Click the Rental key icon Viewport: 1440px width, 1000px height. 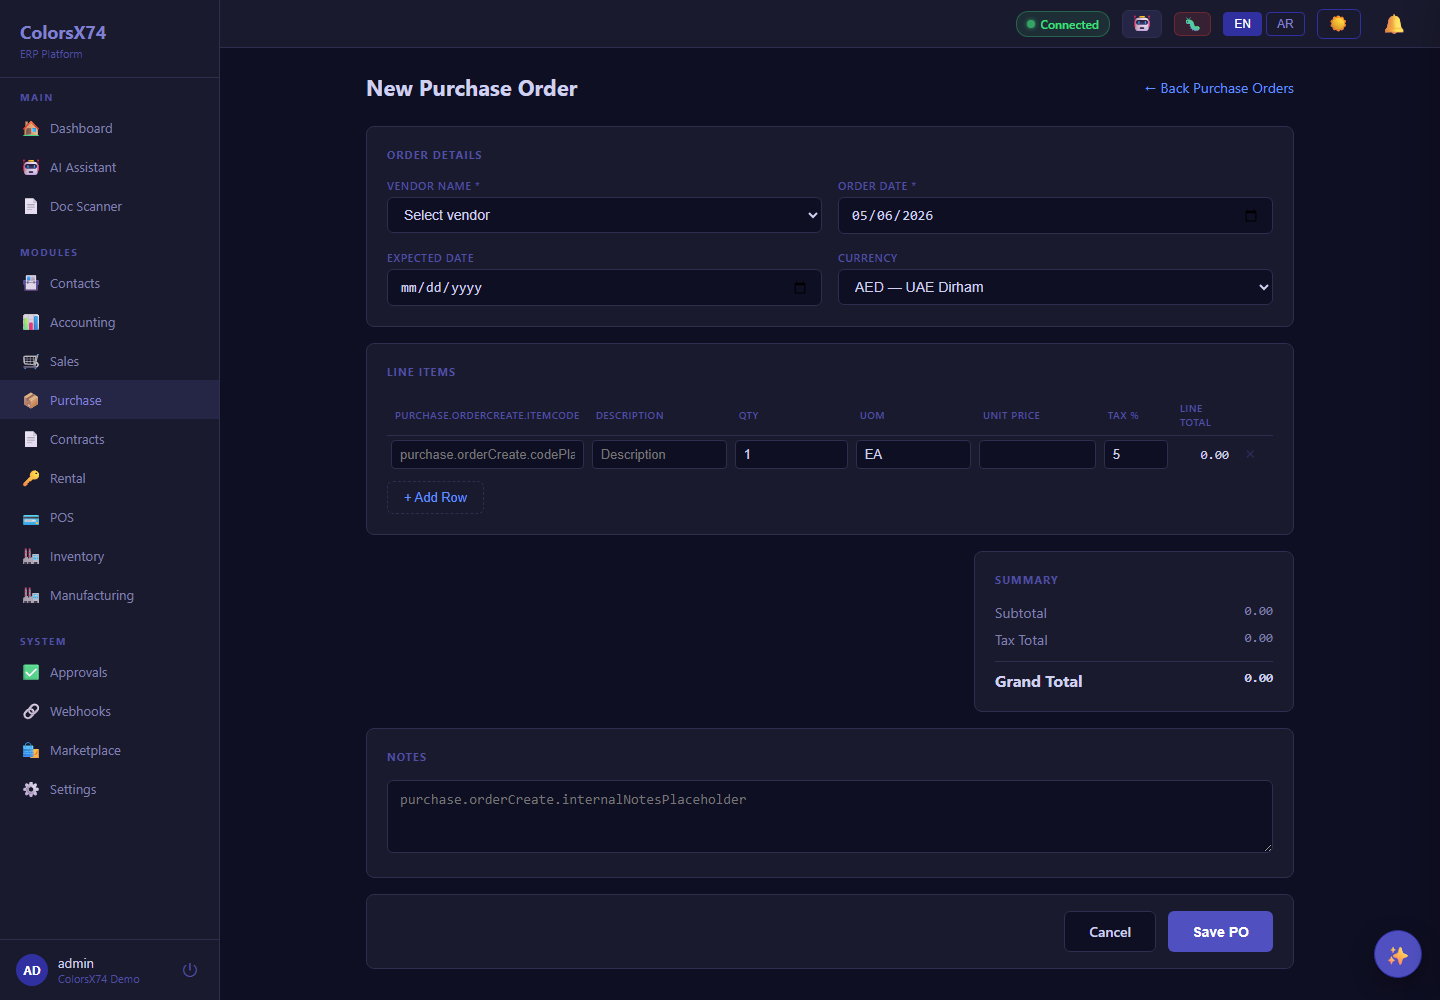pyautogui.click(x=31, y=479)
